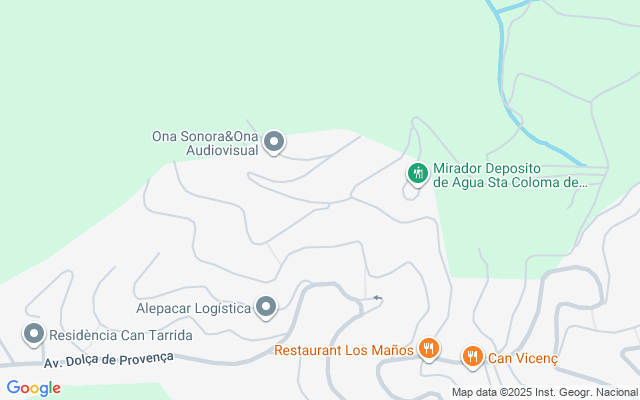Click the Map data ©2025 attribution text
Viewport: 640px width, 400px height.
coord(544,392)
